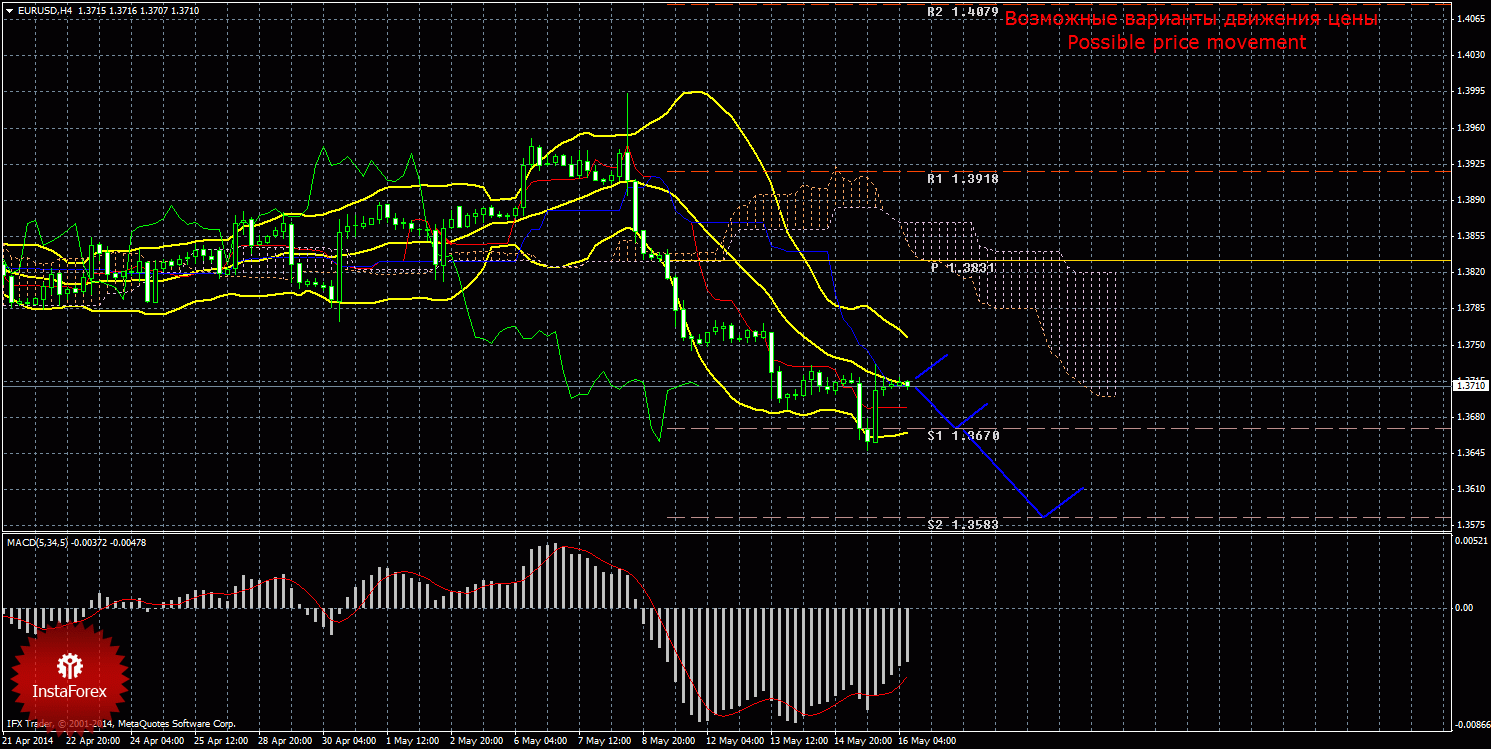Click the '6 May 04:00' time label
The image size is (1491, 749).
click(540, 741)
